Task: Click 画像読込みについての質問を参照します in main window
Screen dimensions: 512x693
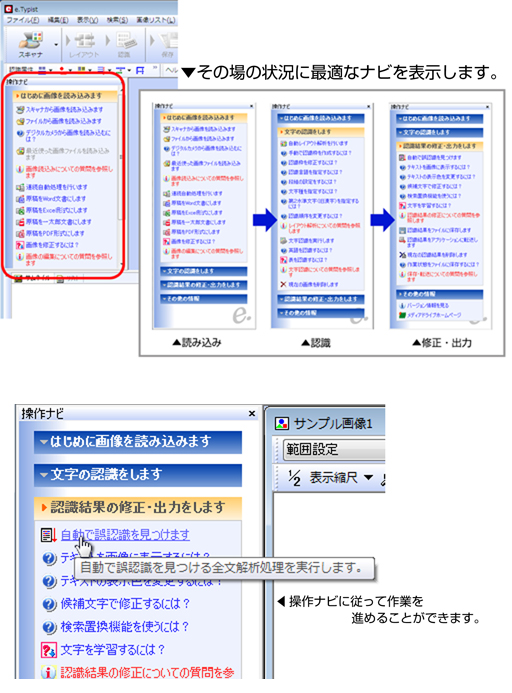Action: tap(69, 172)
